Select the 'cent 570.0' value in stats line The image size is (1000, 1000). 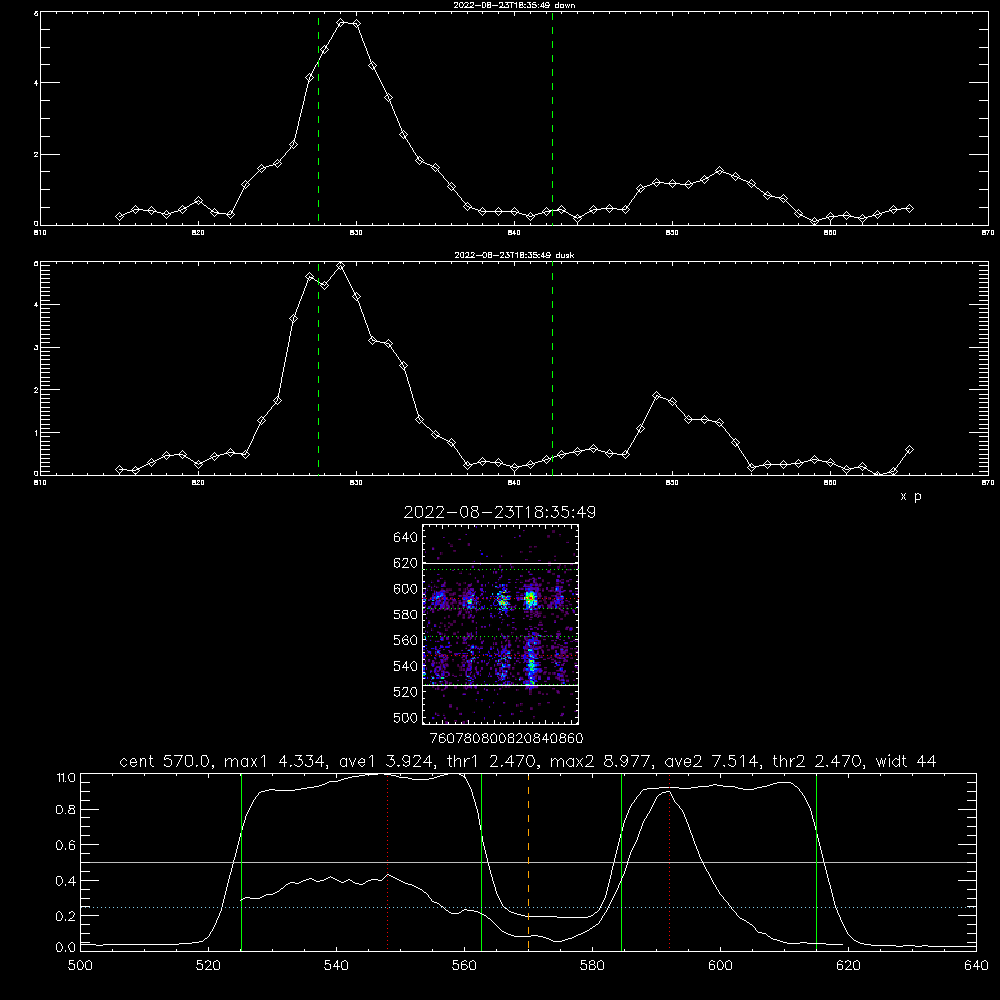coord(165,761)
